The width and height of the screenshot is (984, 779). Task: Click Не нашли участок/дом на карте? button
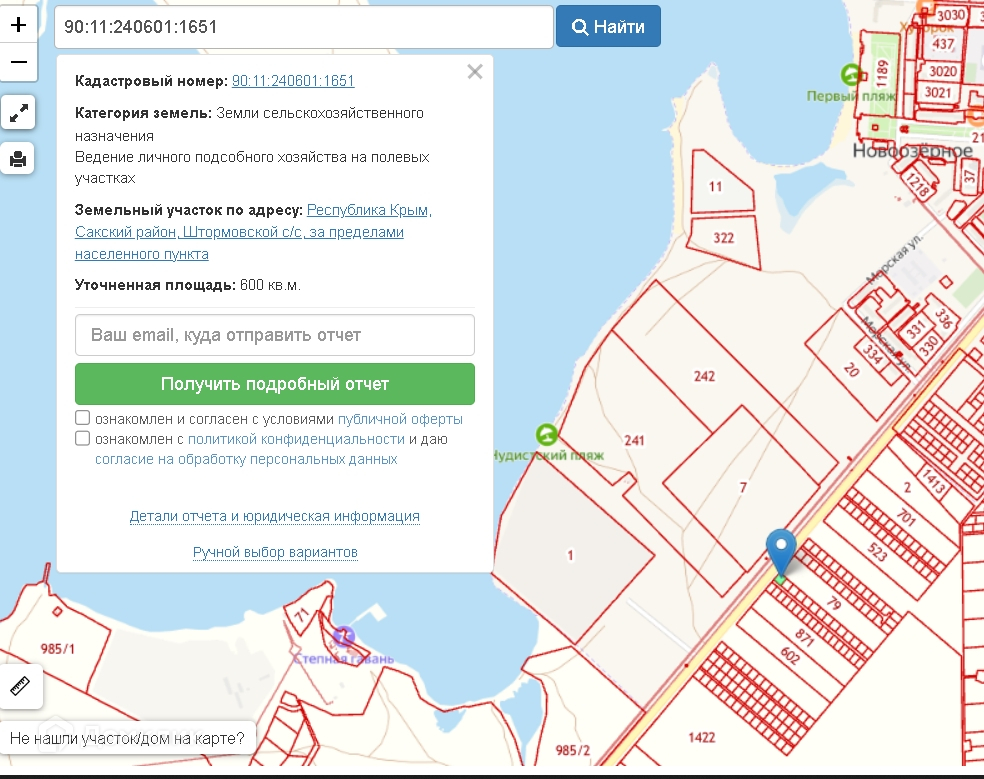coord(127,738)
